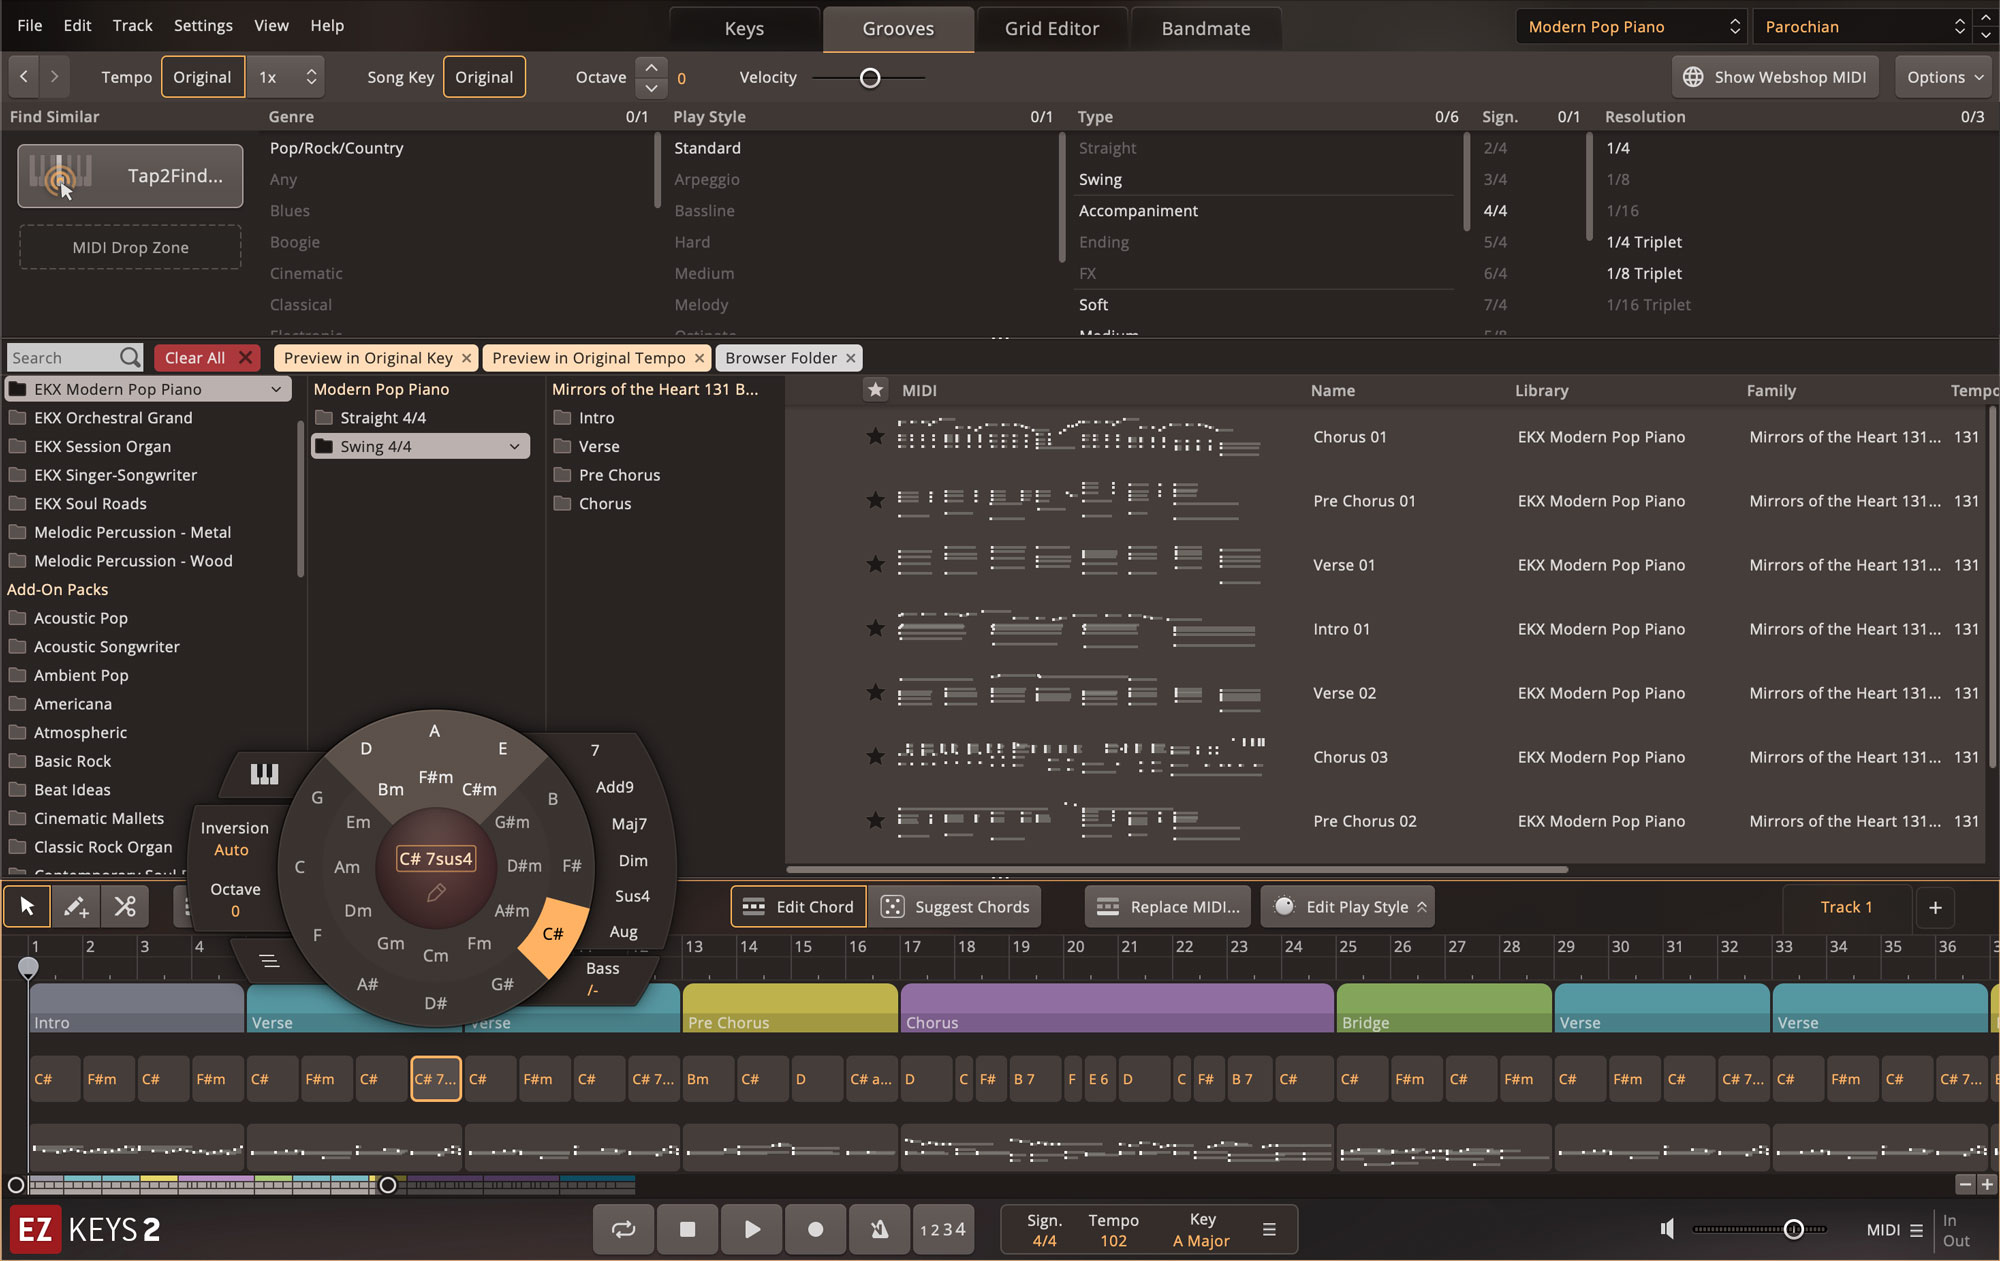Click the speaker volume icon
The width and height of the screenshot is (2000, 1261).
coord(1667,1229)
